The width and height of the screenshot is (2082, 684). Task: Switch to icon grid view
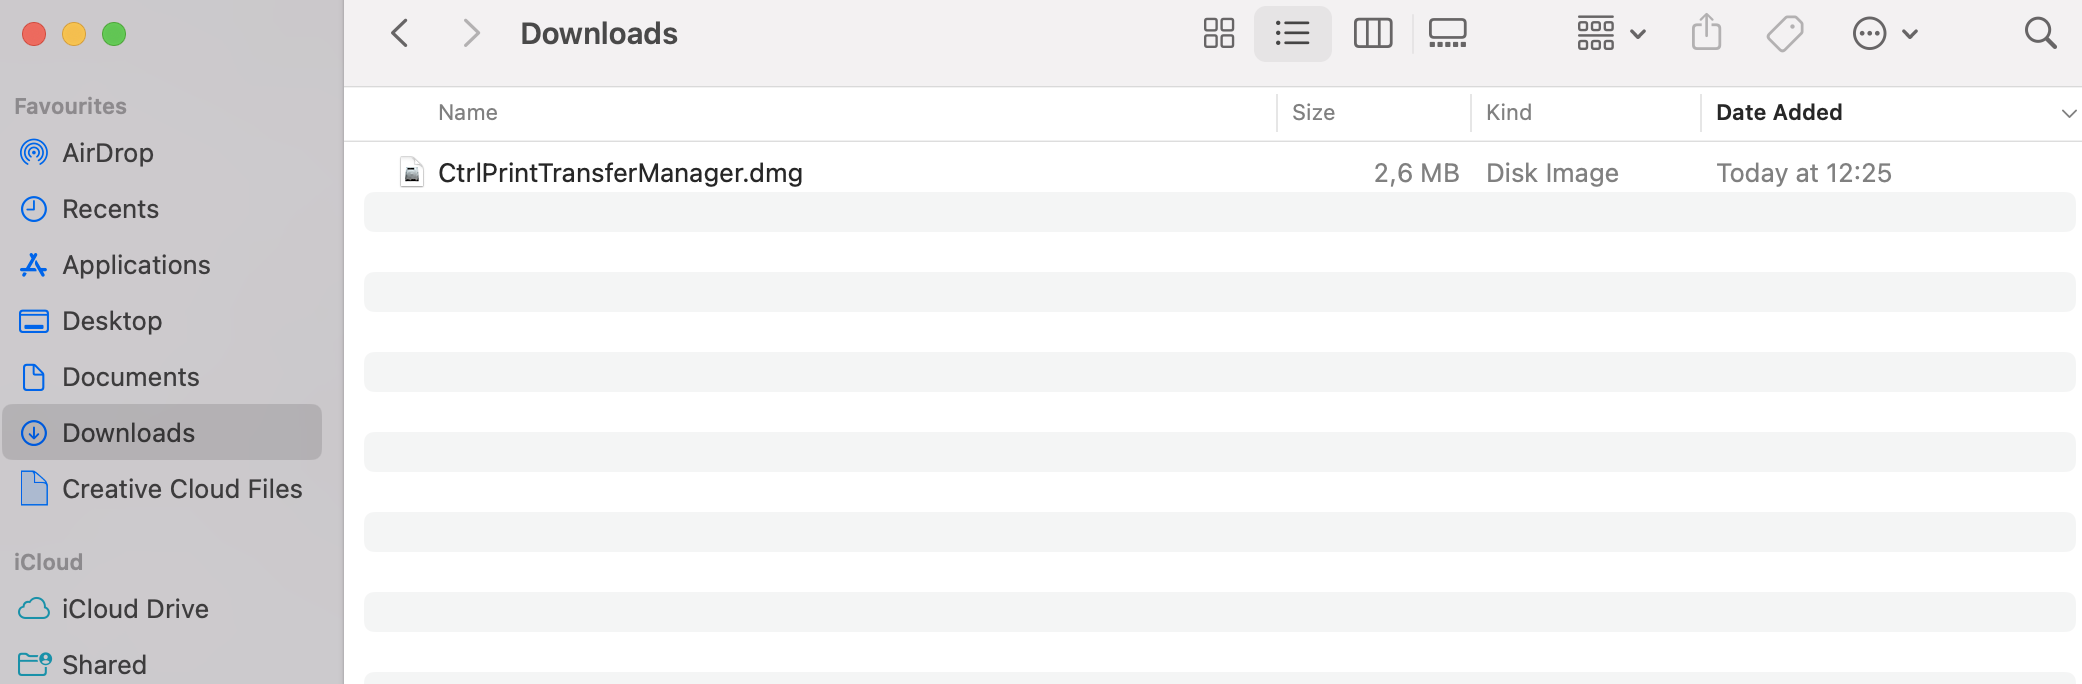[1218, 33]
